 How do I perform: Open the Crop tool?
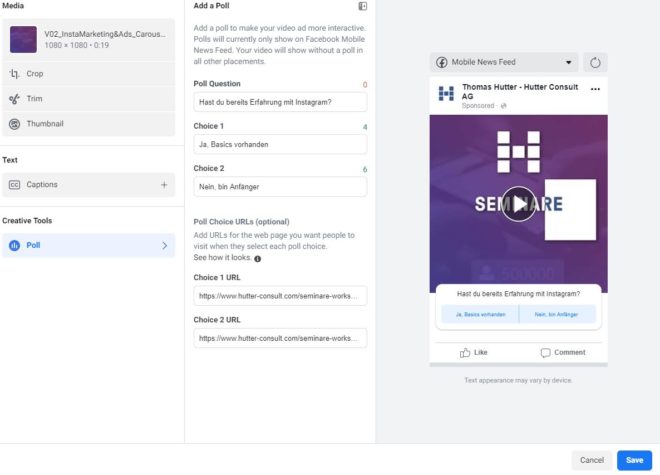click(88, 74)
